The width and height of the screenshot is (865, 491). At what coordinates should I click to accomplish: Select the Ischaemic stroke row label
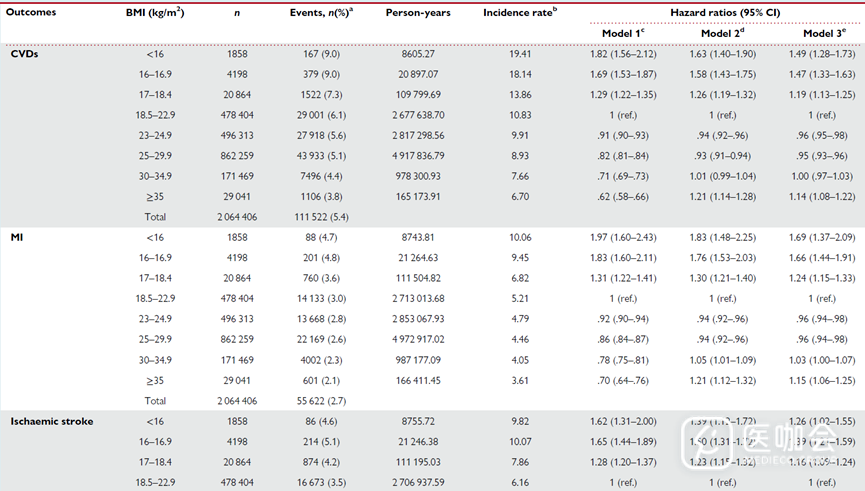(x=50, y=422)
